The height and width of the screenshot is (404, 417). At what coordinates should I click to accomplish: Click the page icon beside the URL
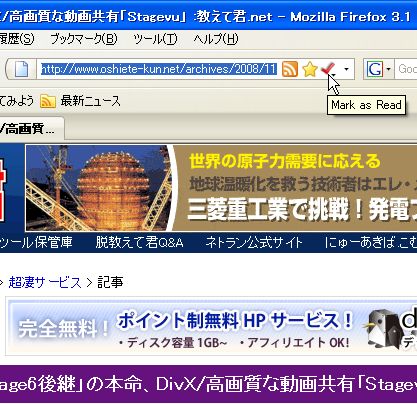pos(21,69)
